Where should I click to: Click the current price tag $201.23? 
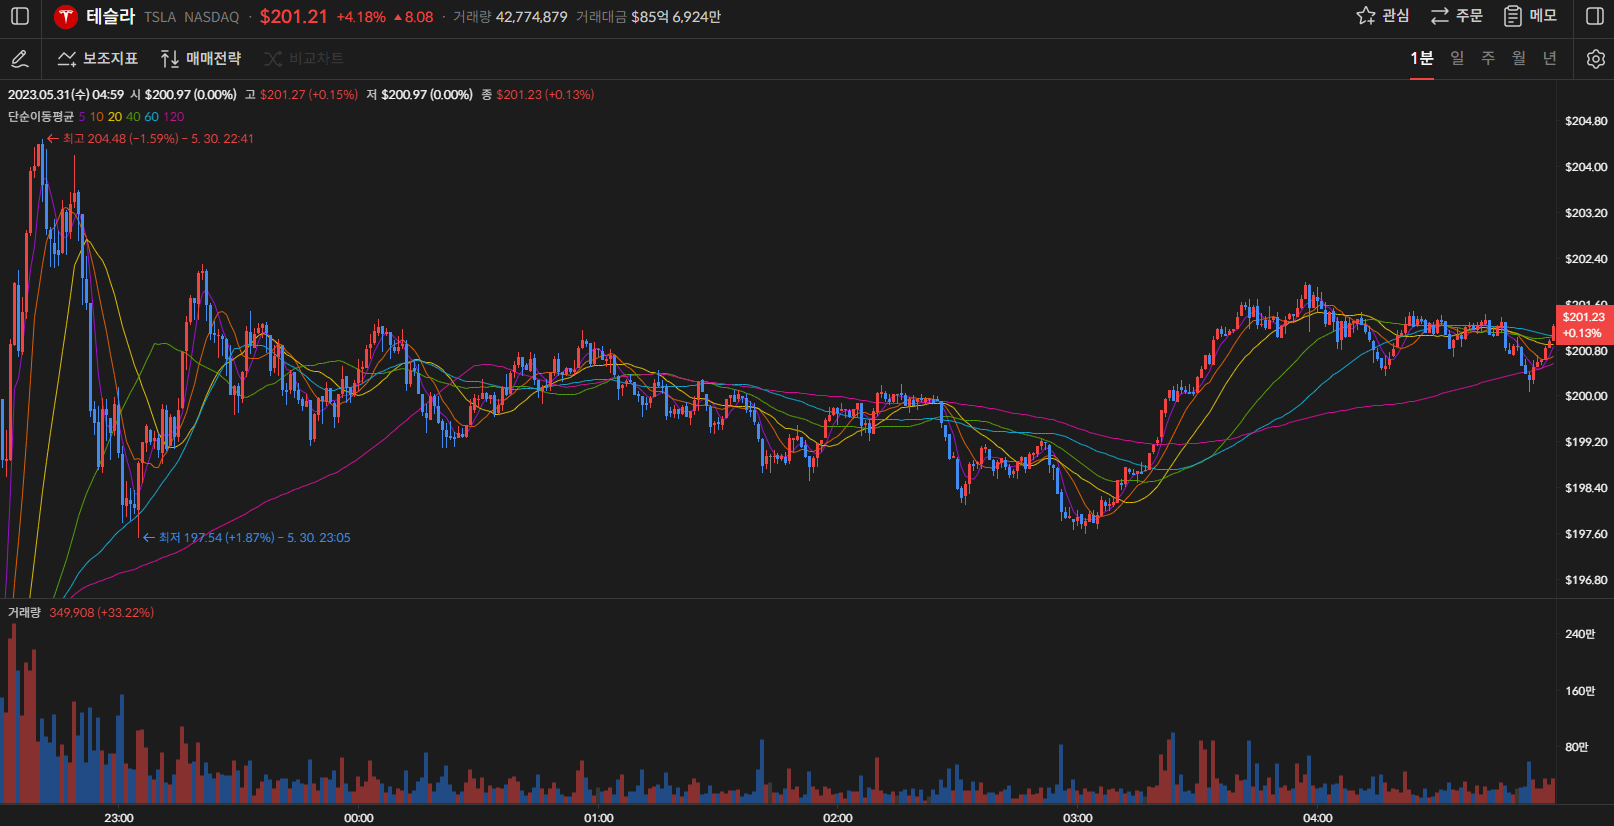[1584, 324]
